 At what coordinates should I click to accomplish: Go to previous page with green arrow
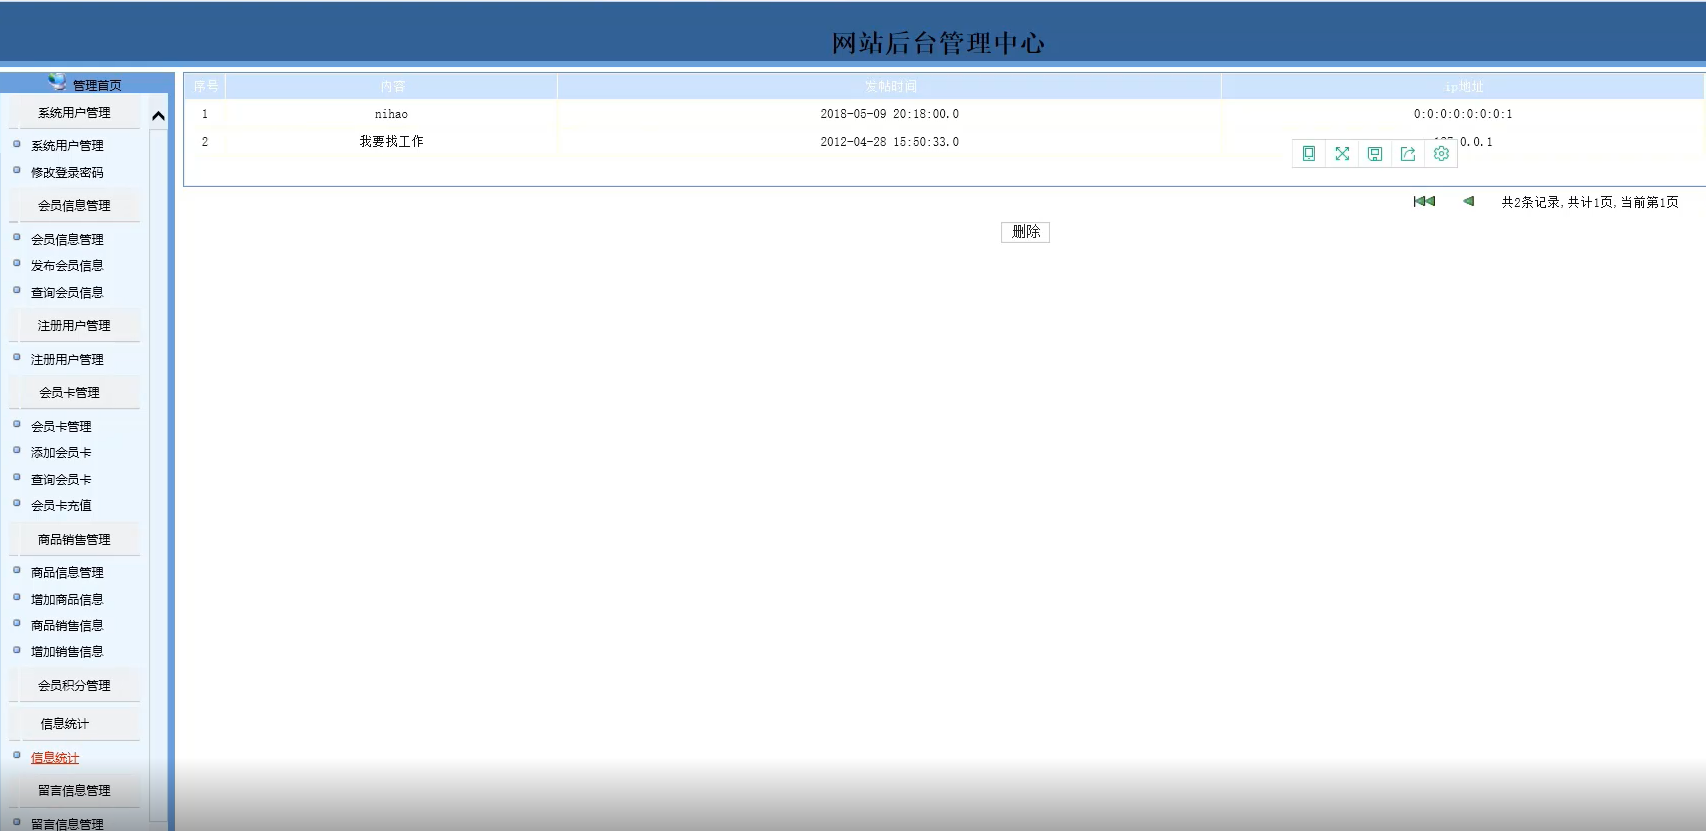coord(1468,201)
